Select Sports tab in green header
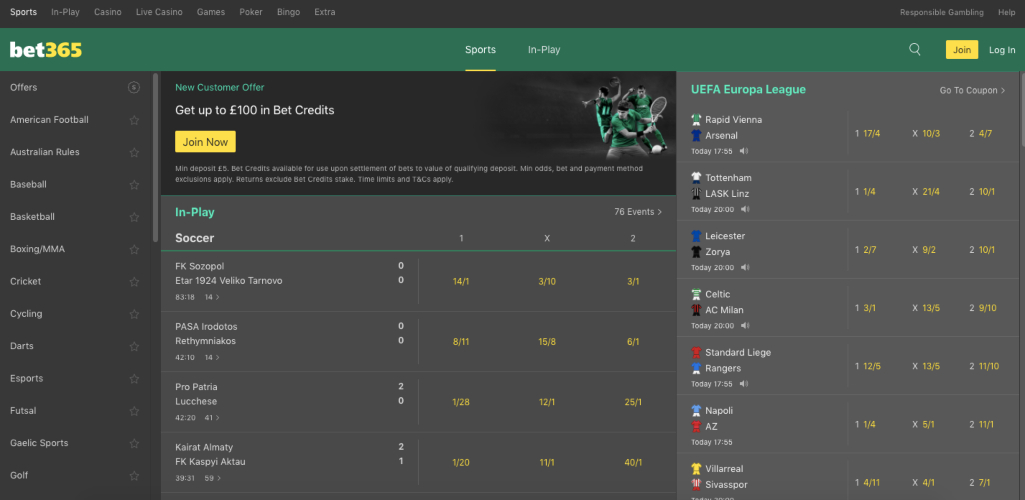This screenshot has width=1025, height=500. point(480,50)
